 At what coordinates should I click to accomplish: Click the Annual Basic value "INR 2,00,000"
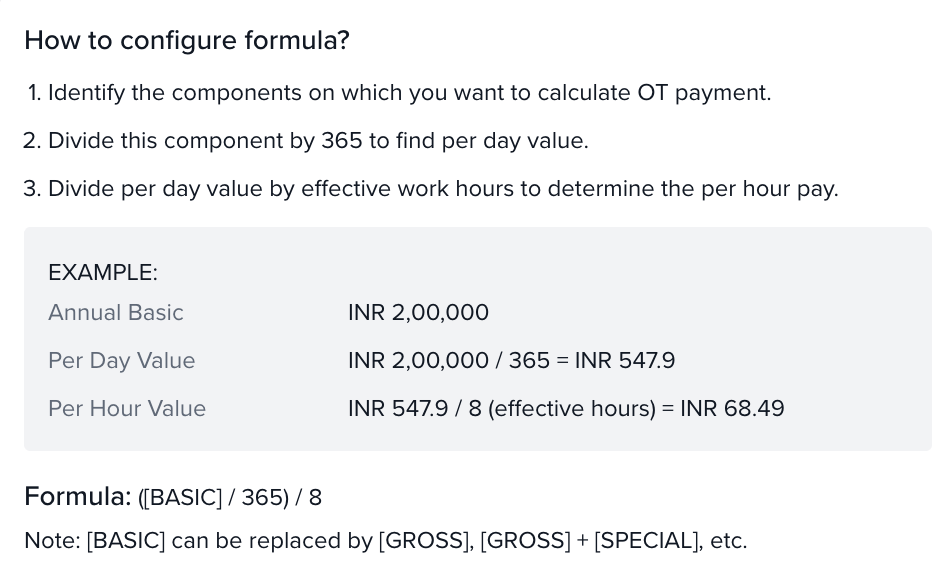pyautogui.click(x=418, y=313)
